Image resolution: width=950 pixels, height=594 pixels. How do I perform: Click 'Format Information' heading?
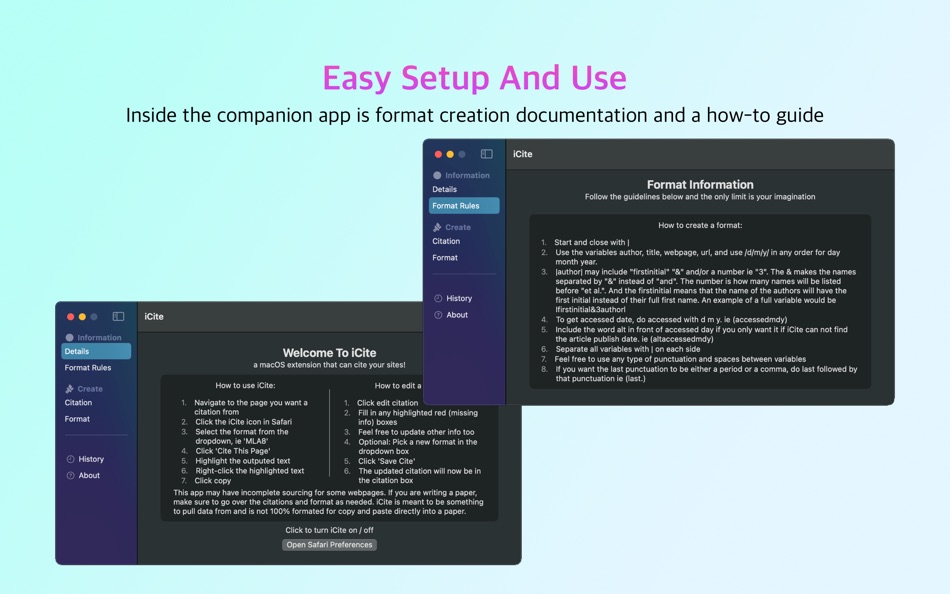(x=700, y=185)
